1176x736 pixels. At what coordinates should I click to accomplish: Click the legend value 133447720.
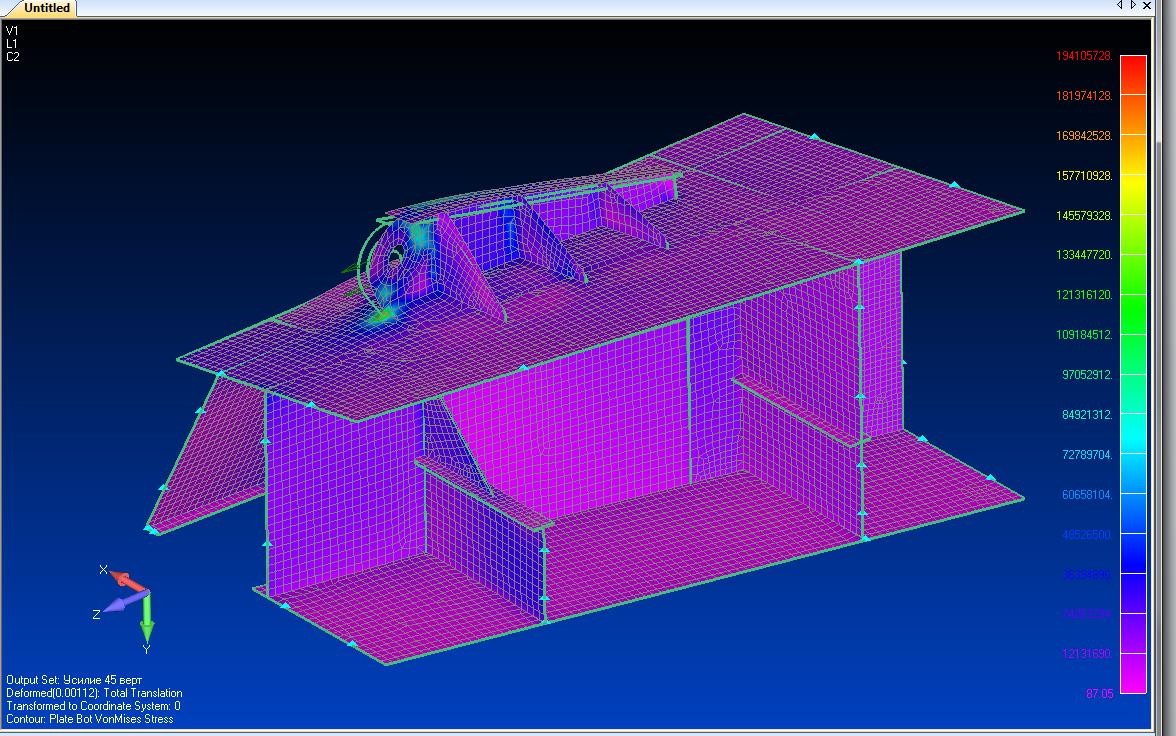pyautogui.click(x=1084, y=255)
